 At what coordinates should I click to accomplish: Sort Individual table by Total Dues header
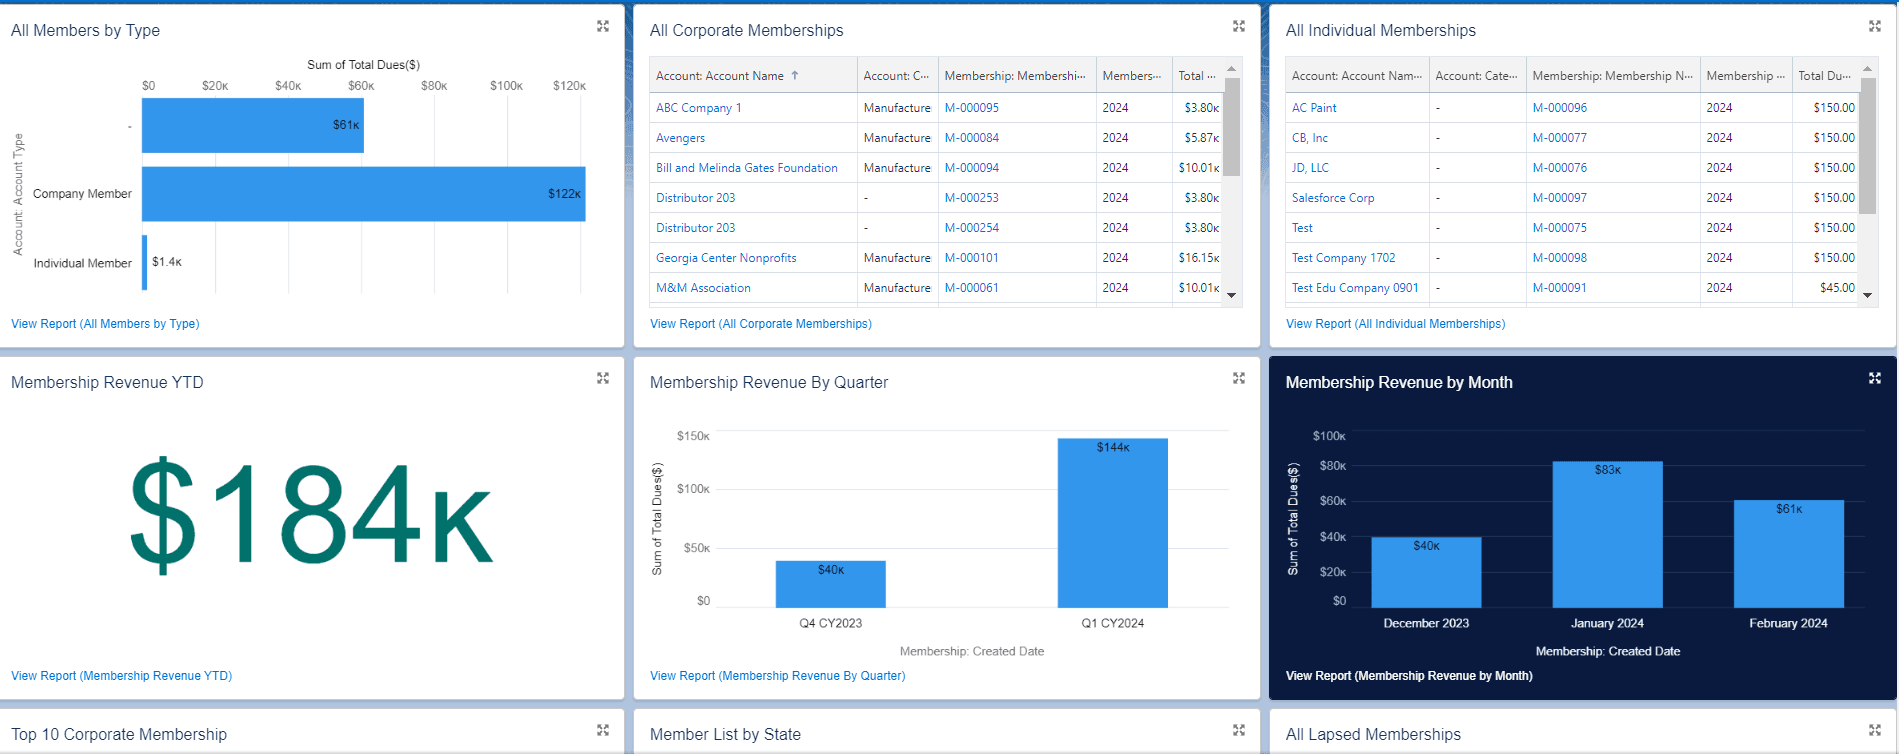pyautogui.click(x=1824, y=75)
